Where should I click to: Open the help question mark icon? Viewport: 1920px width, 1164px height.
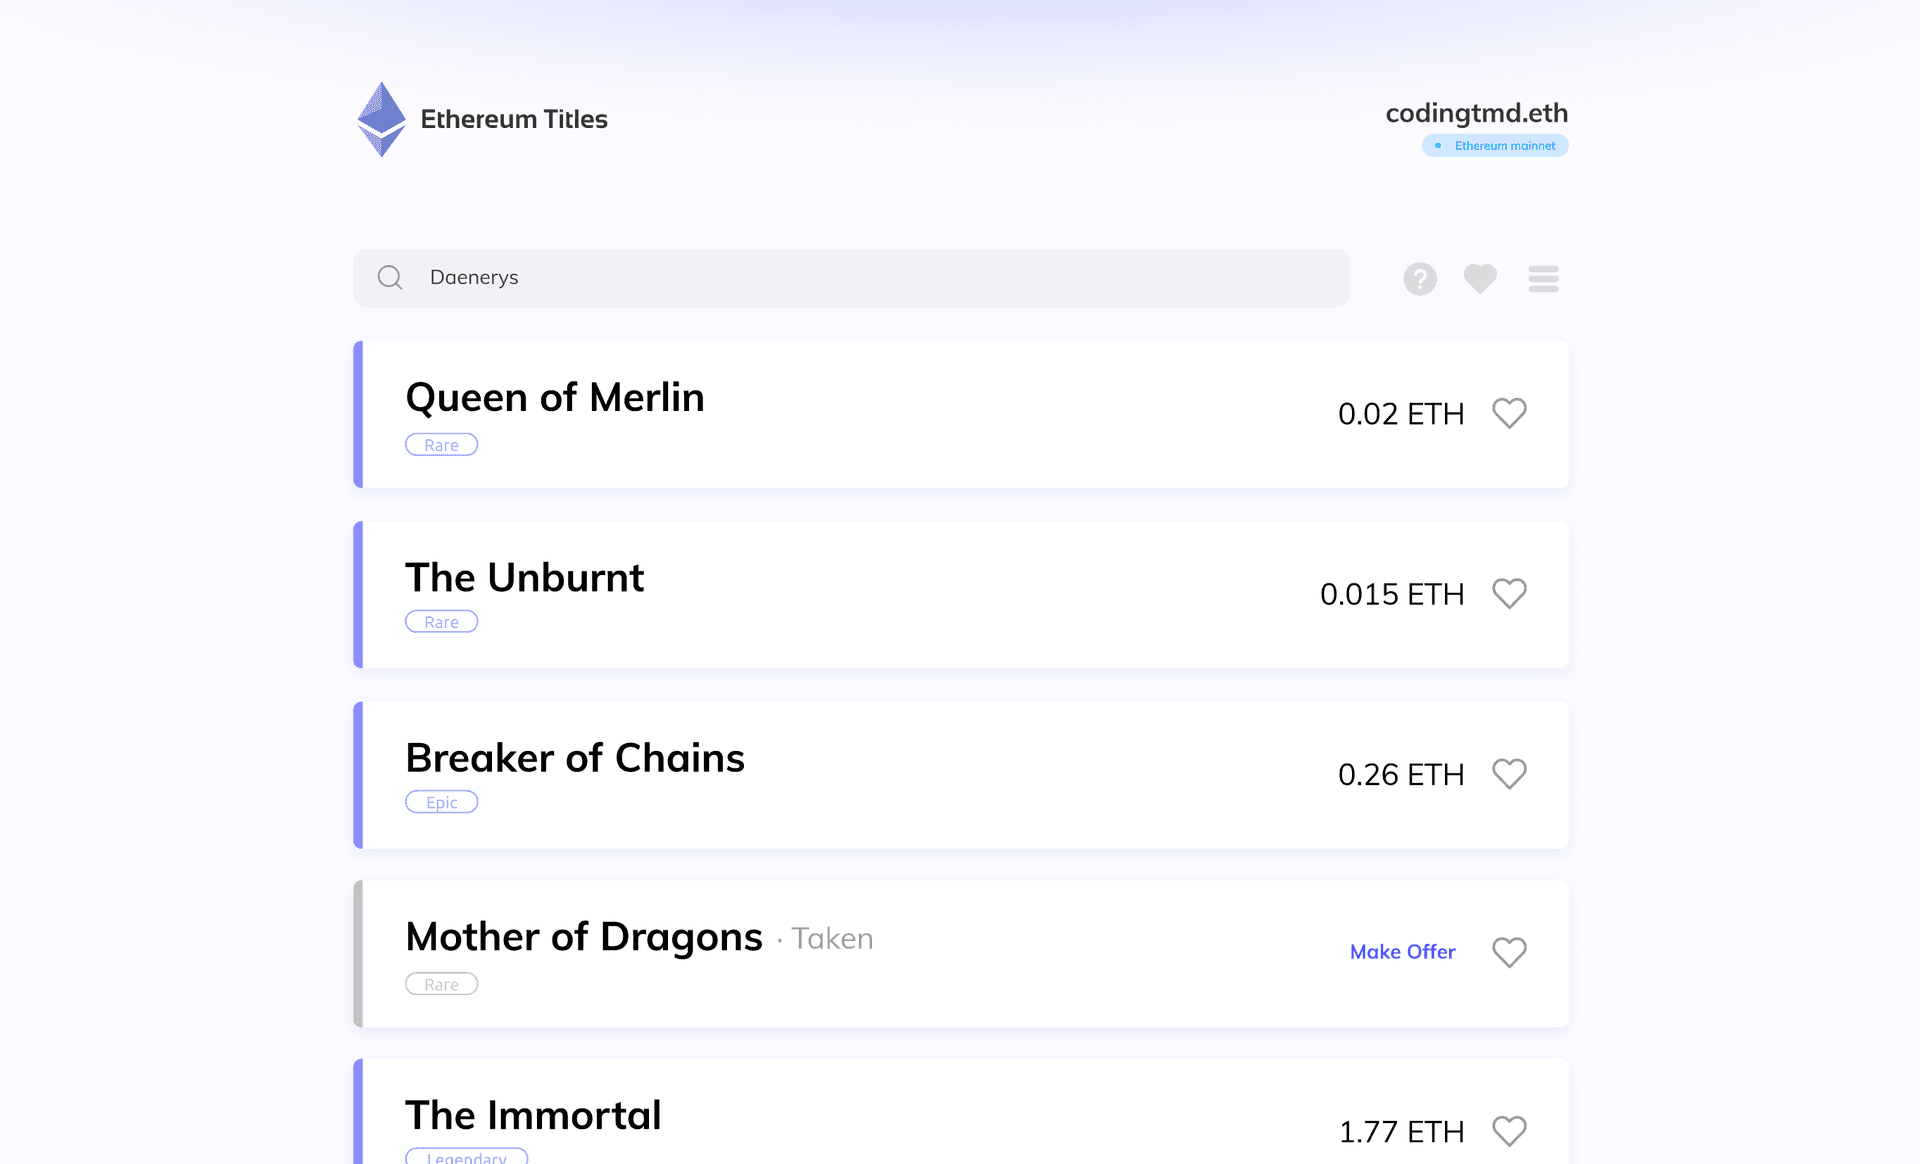pos(1420,279)
